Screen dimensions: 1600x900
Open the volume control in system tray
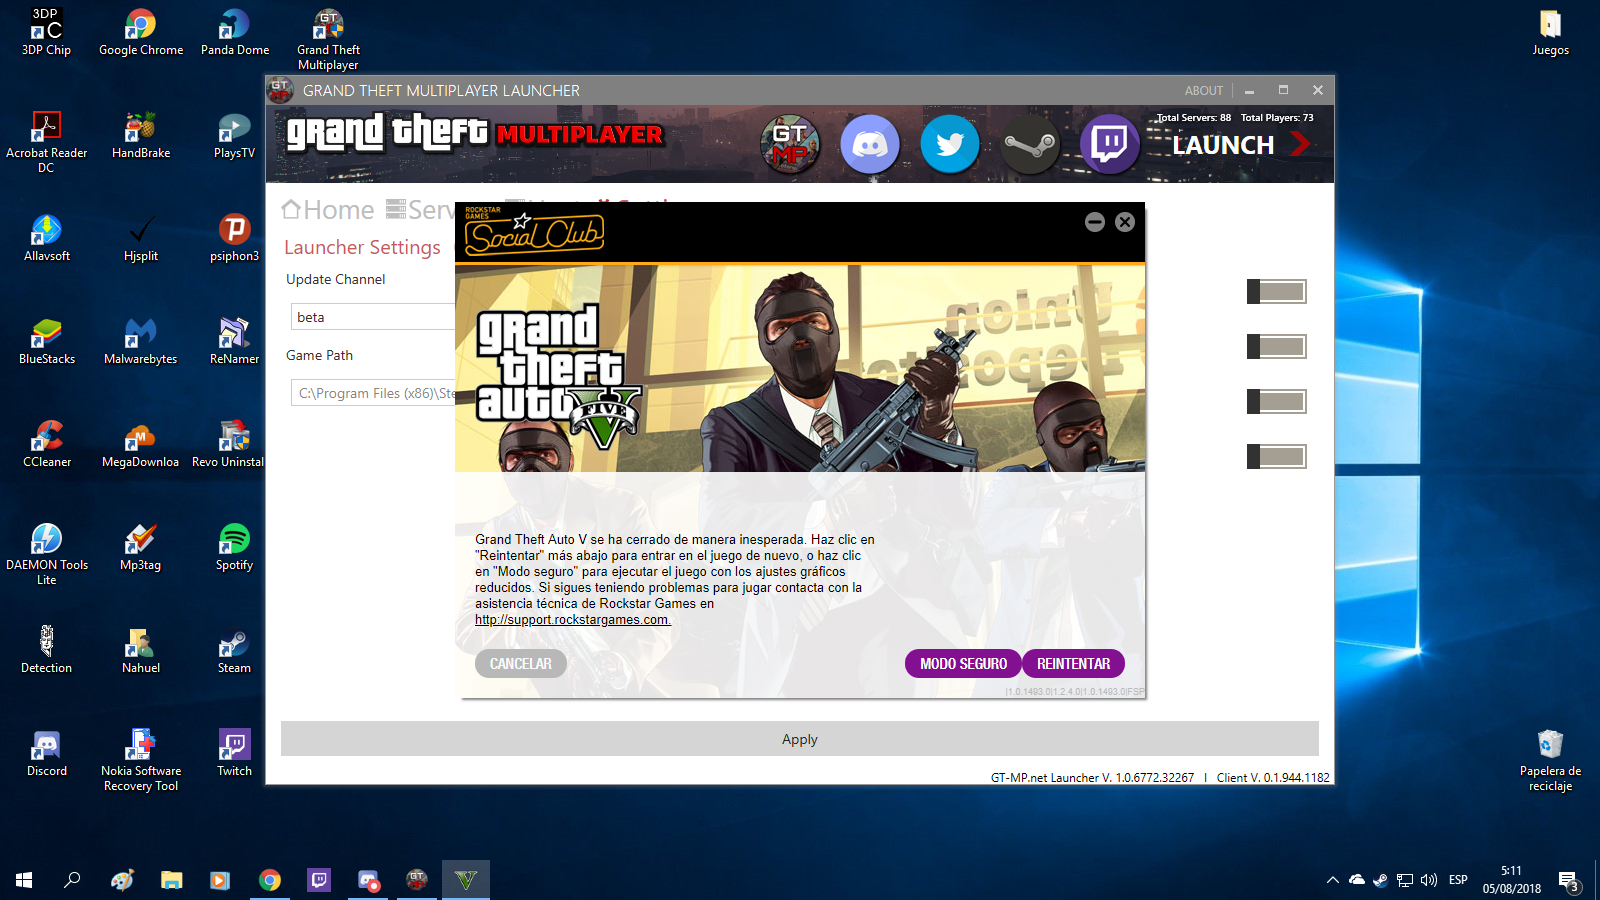tap(1429, 880)
